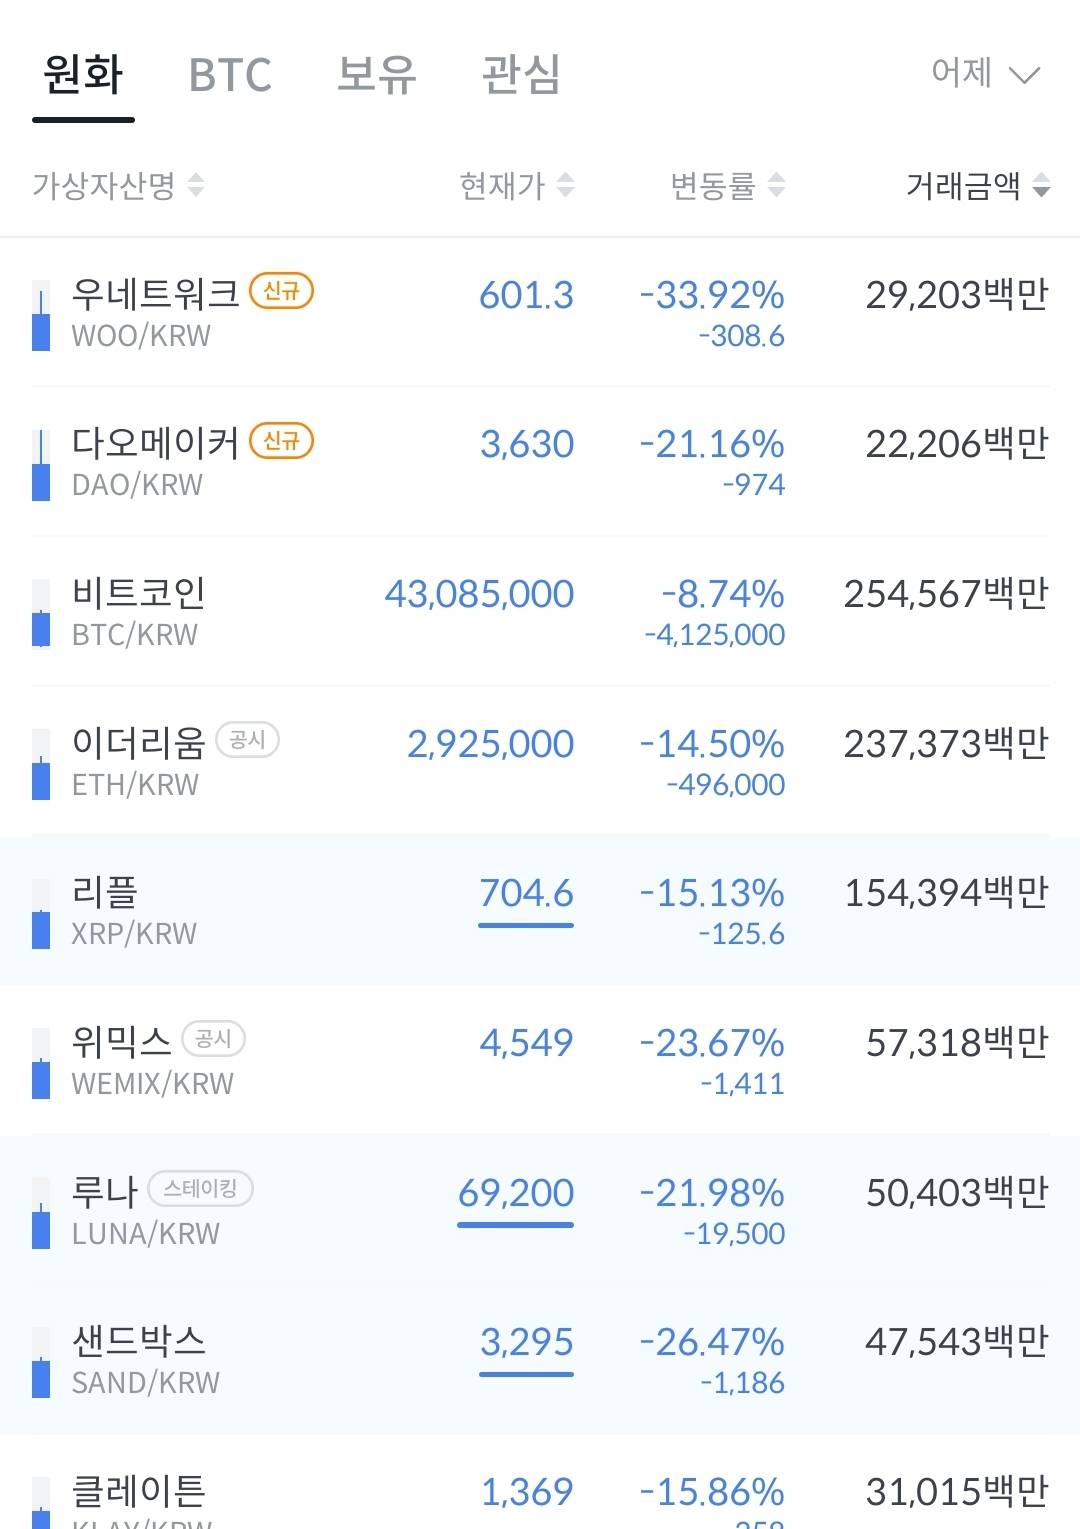Viewport: 1080px width, 1529px height.
Task: Tap the 신규 badge next to 다오메이커
Action: 281,440
